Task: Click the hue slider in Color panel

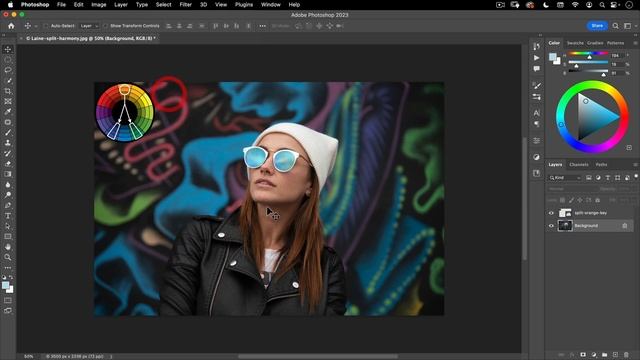Action: click(x=589, y=53)
